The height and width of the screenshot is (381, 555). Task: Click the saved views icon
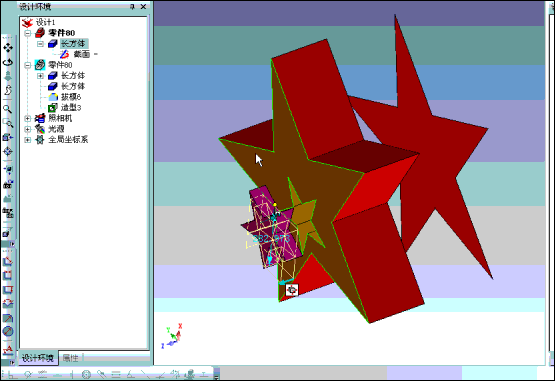coord(8,213)
